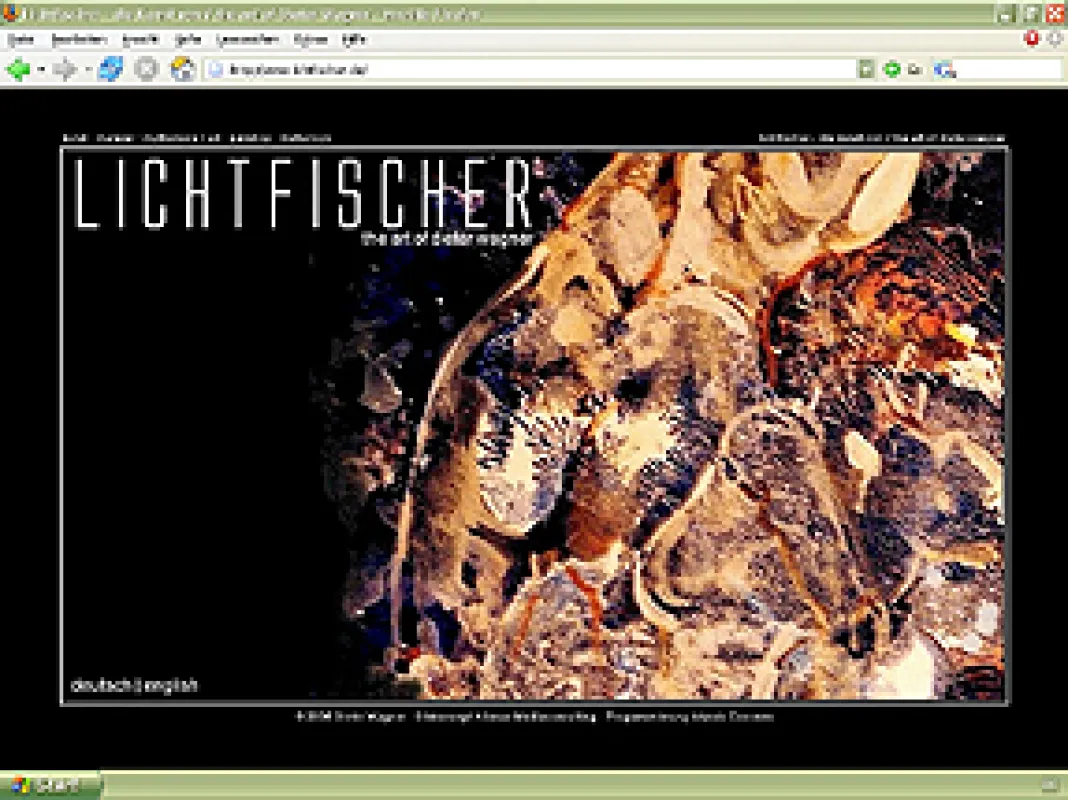Open the Back button history dropdown arrow
The width and height of the screenshot is (1068, 800).
pyautogui.click(x=40, y=69)
